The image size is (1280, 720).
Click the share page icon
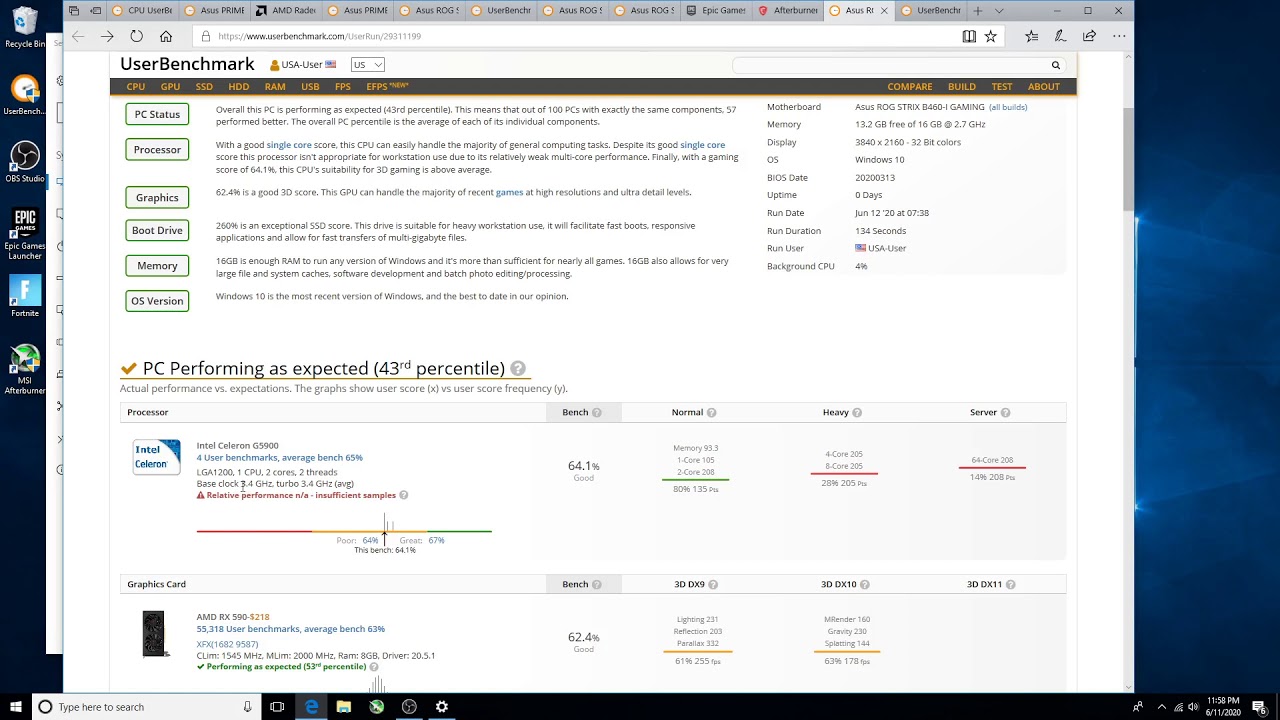(1089, 36)
